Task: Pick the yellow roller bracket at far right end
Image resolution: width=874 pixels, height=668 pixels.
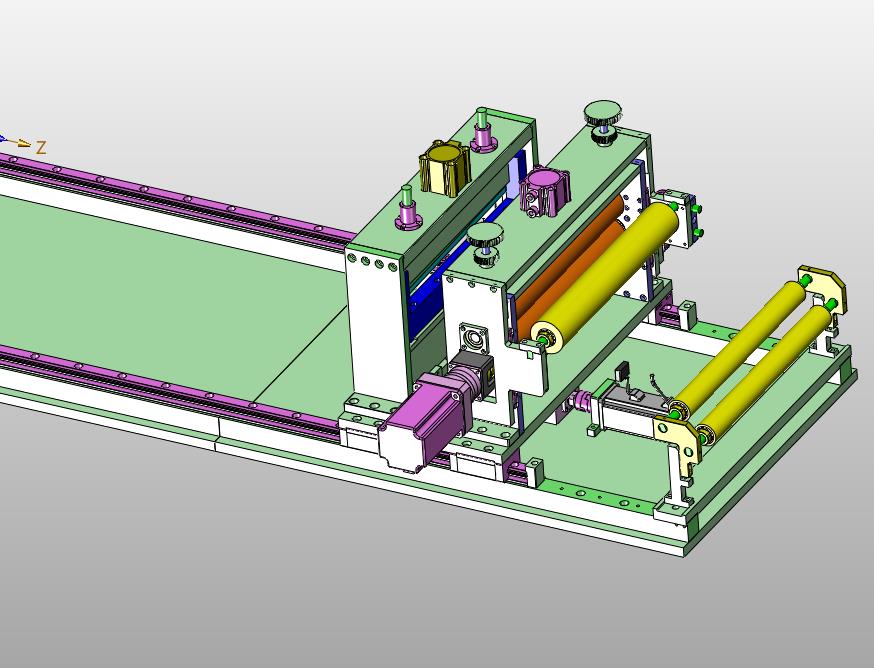Action: point(822,290)
